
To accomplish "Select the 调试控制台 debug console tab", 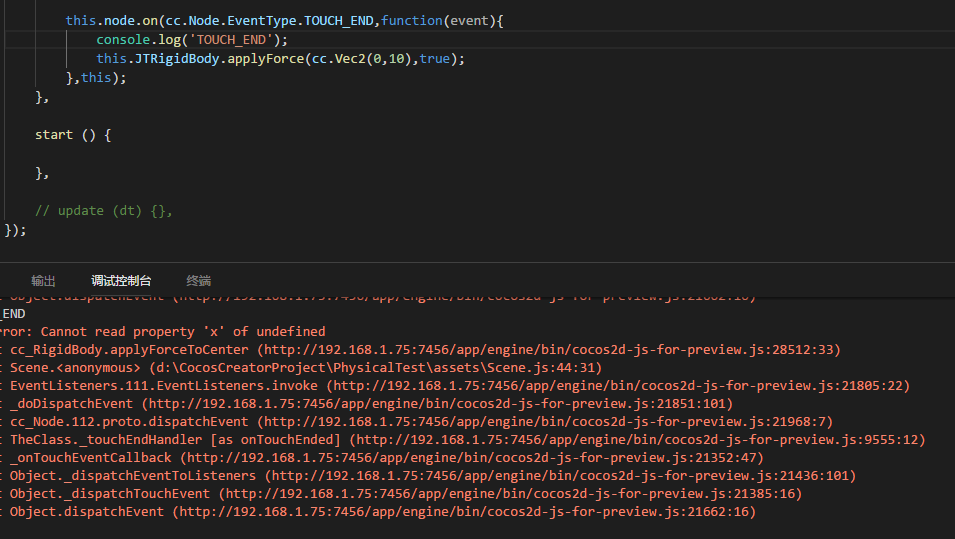I will click(121, 281).
